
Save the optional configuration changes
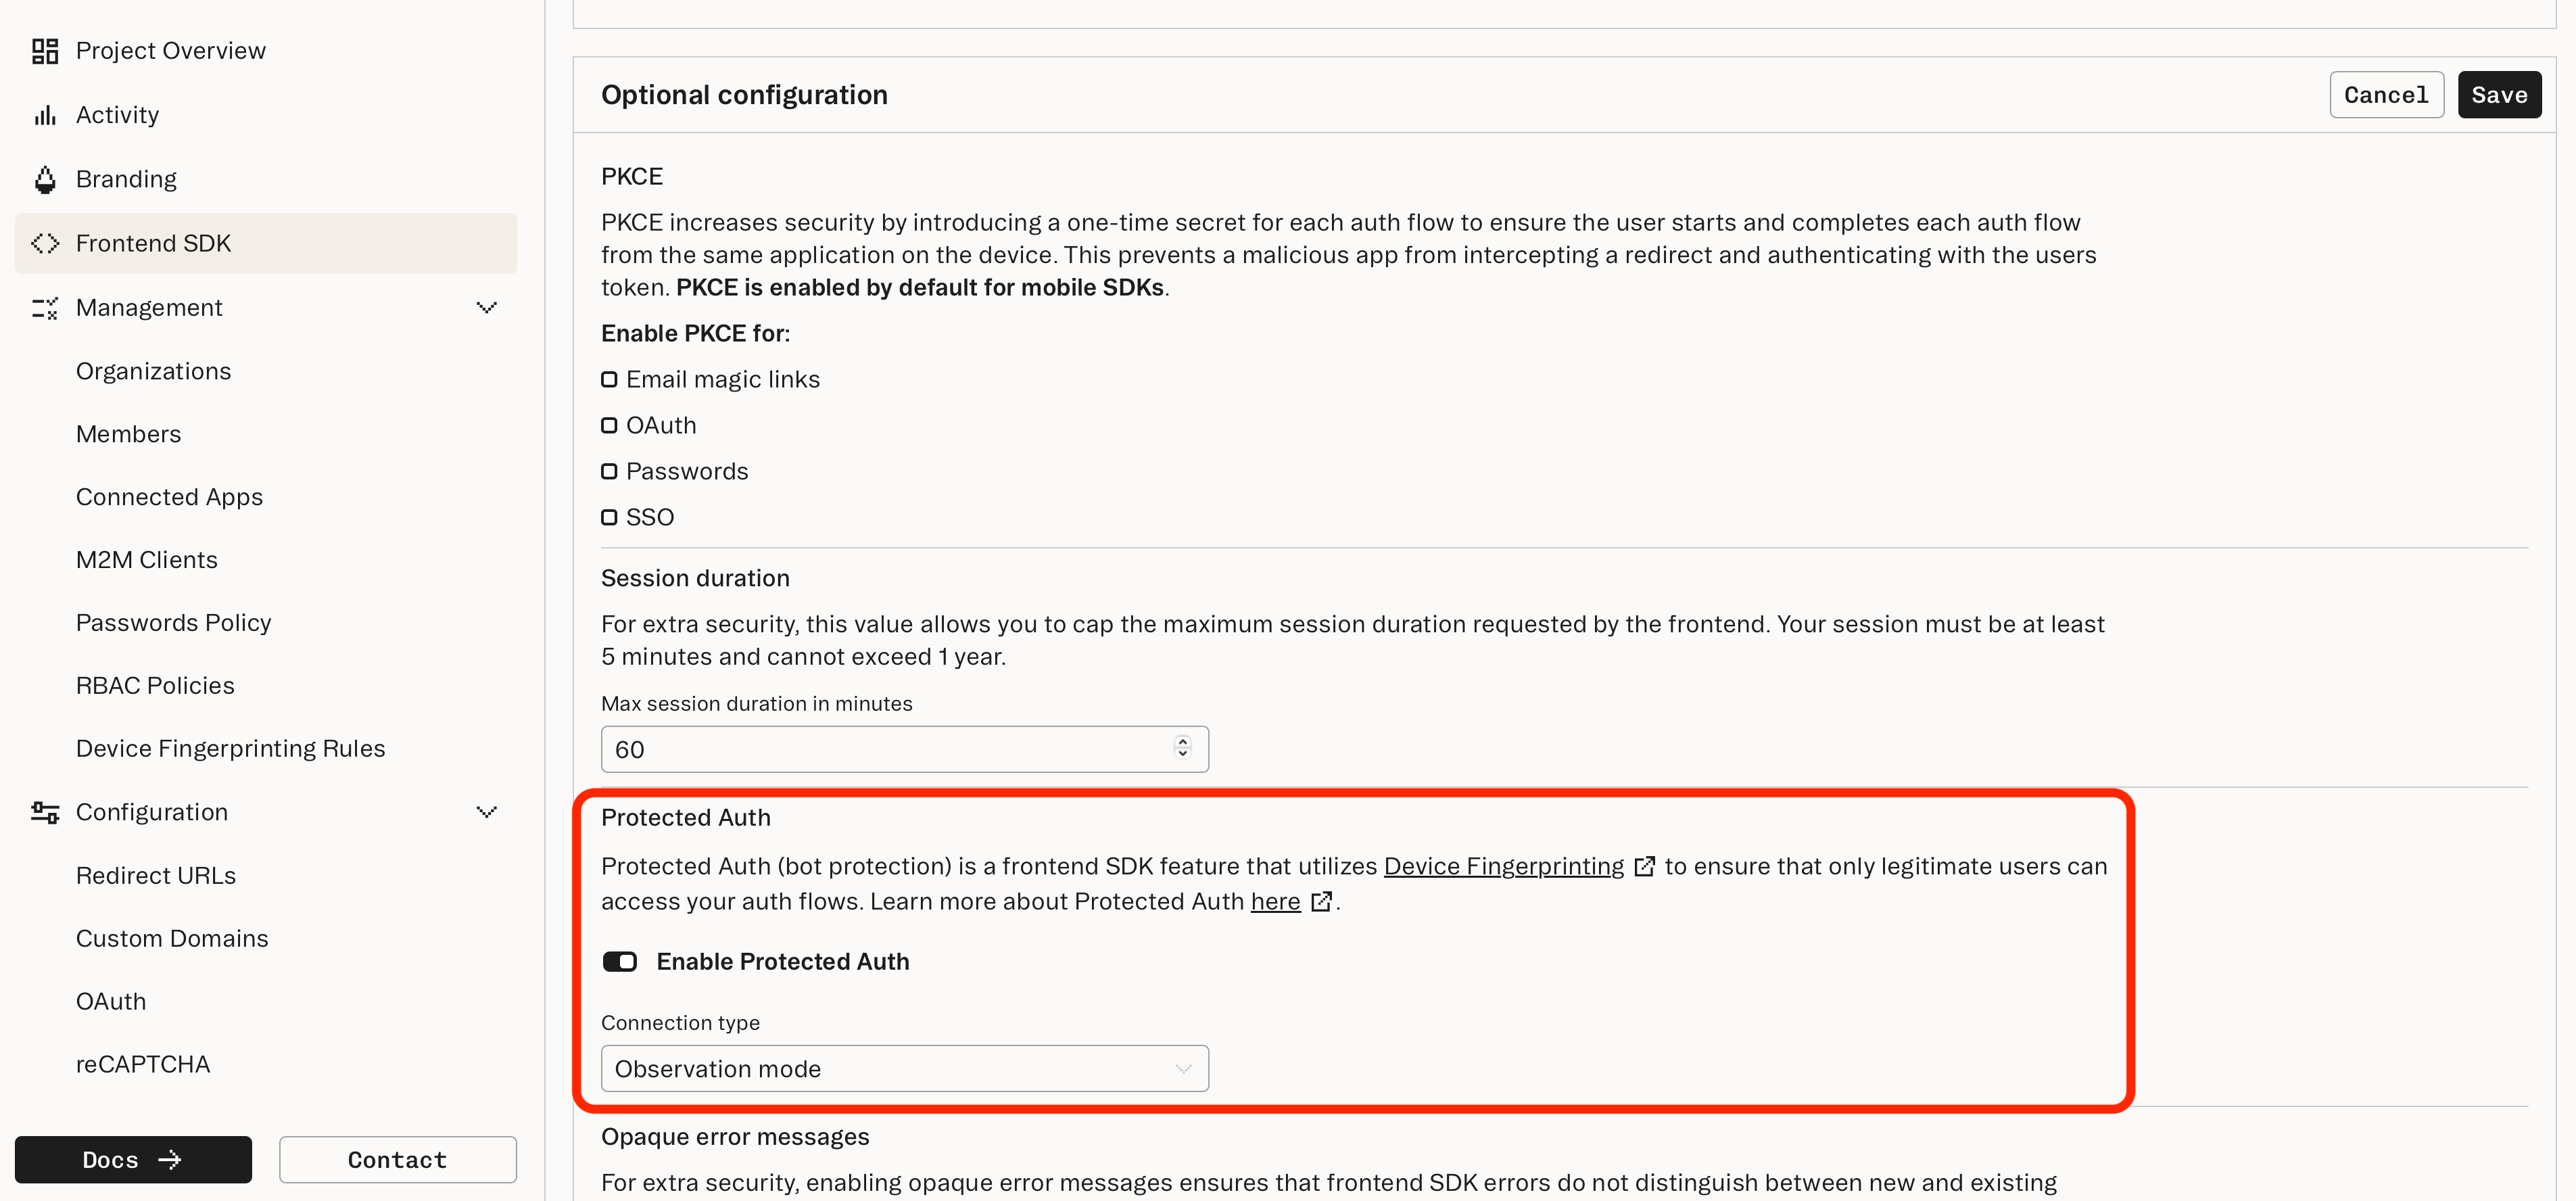click(2498, 94)
